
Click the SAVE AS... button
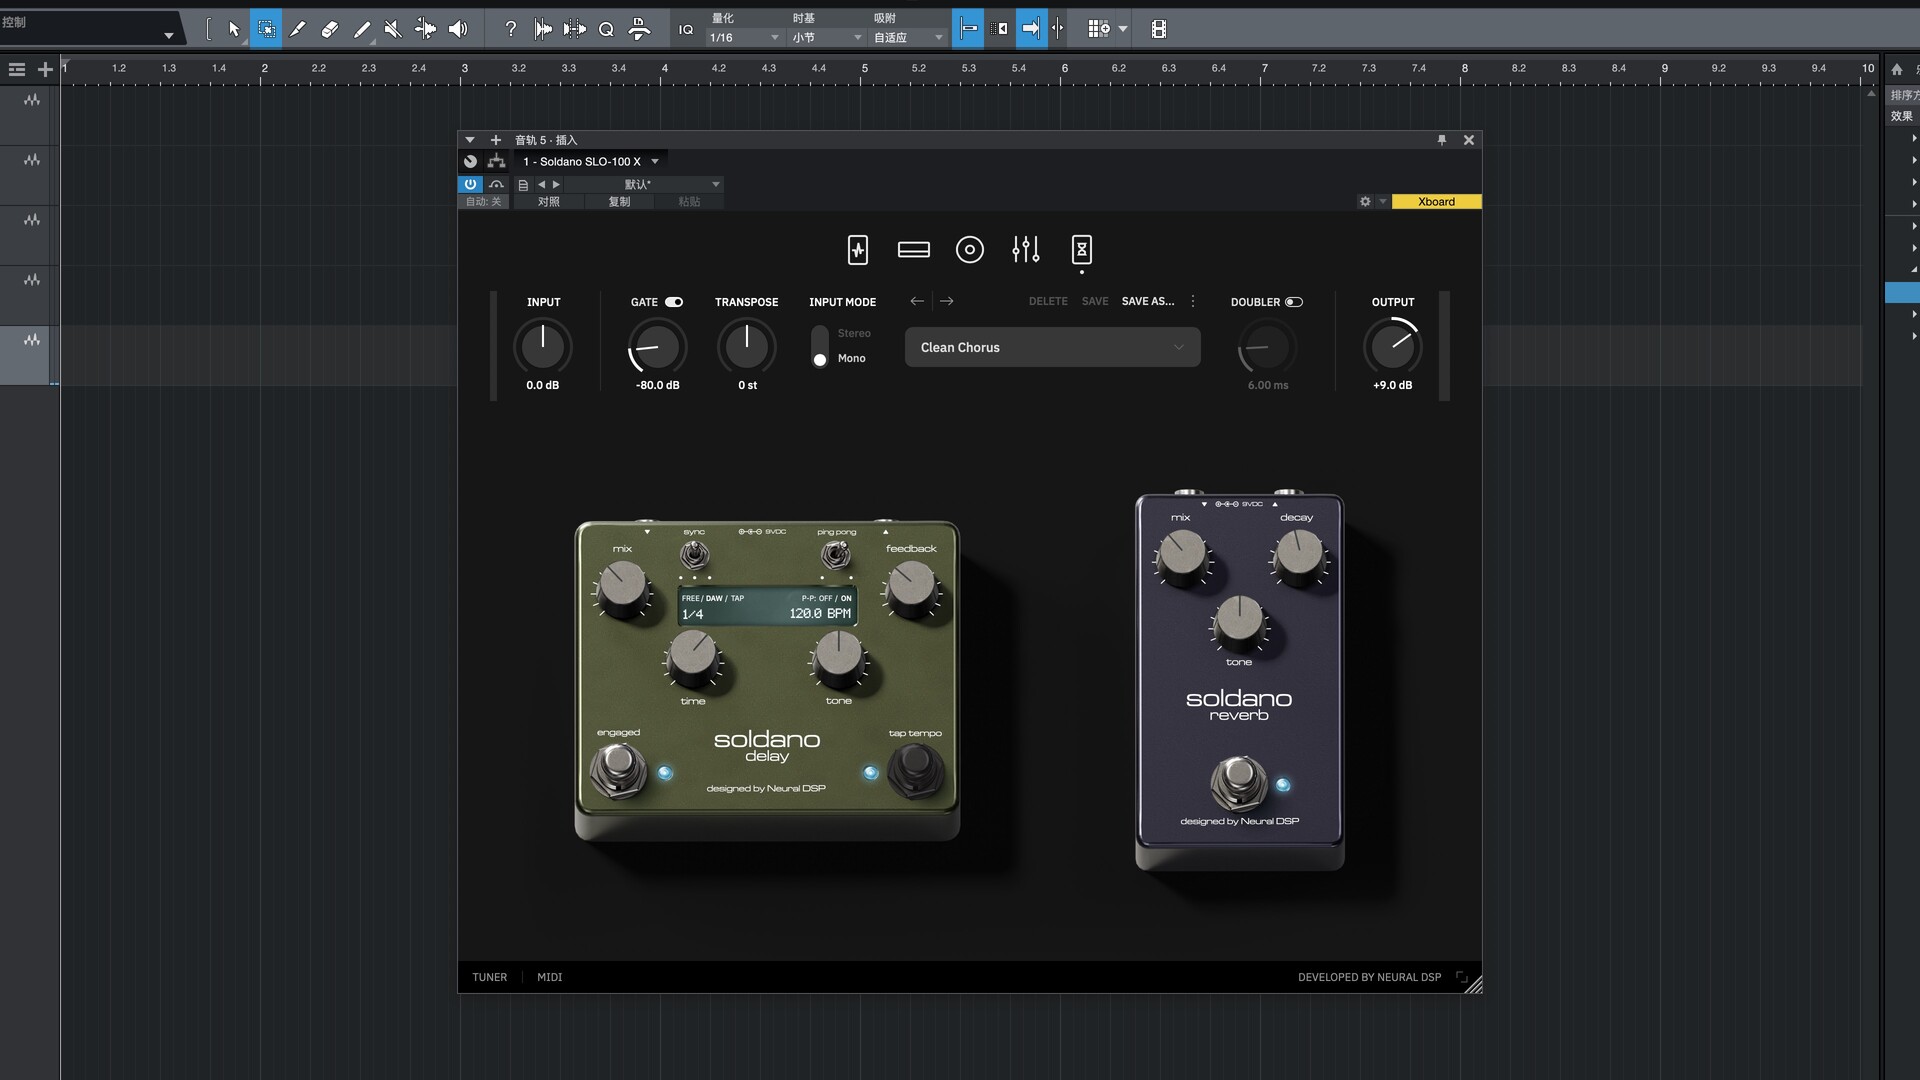coord(1147,301)
